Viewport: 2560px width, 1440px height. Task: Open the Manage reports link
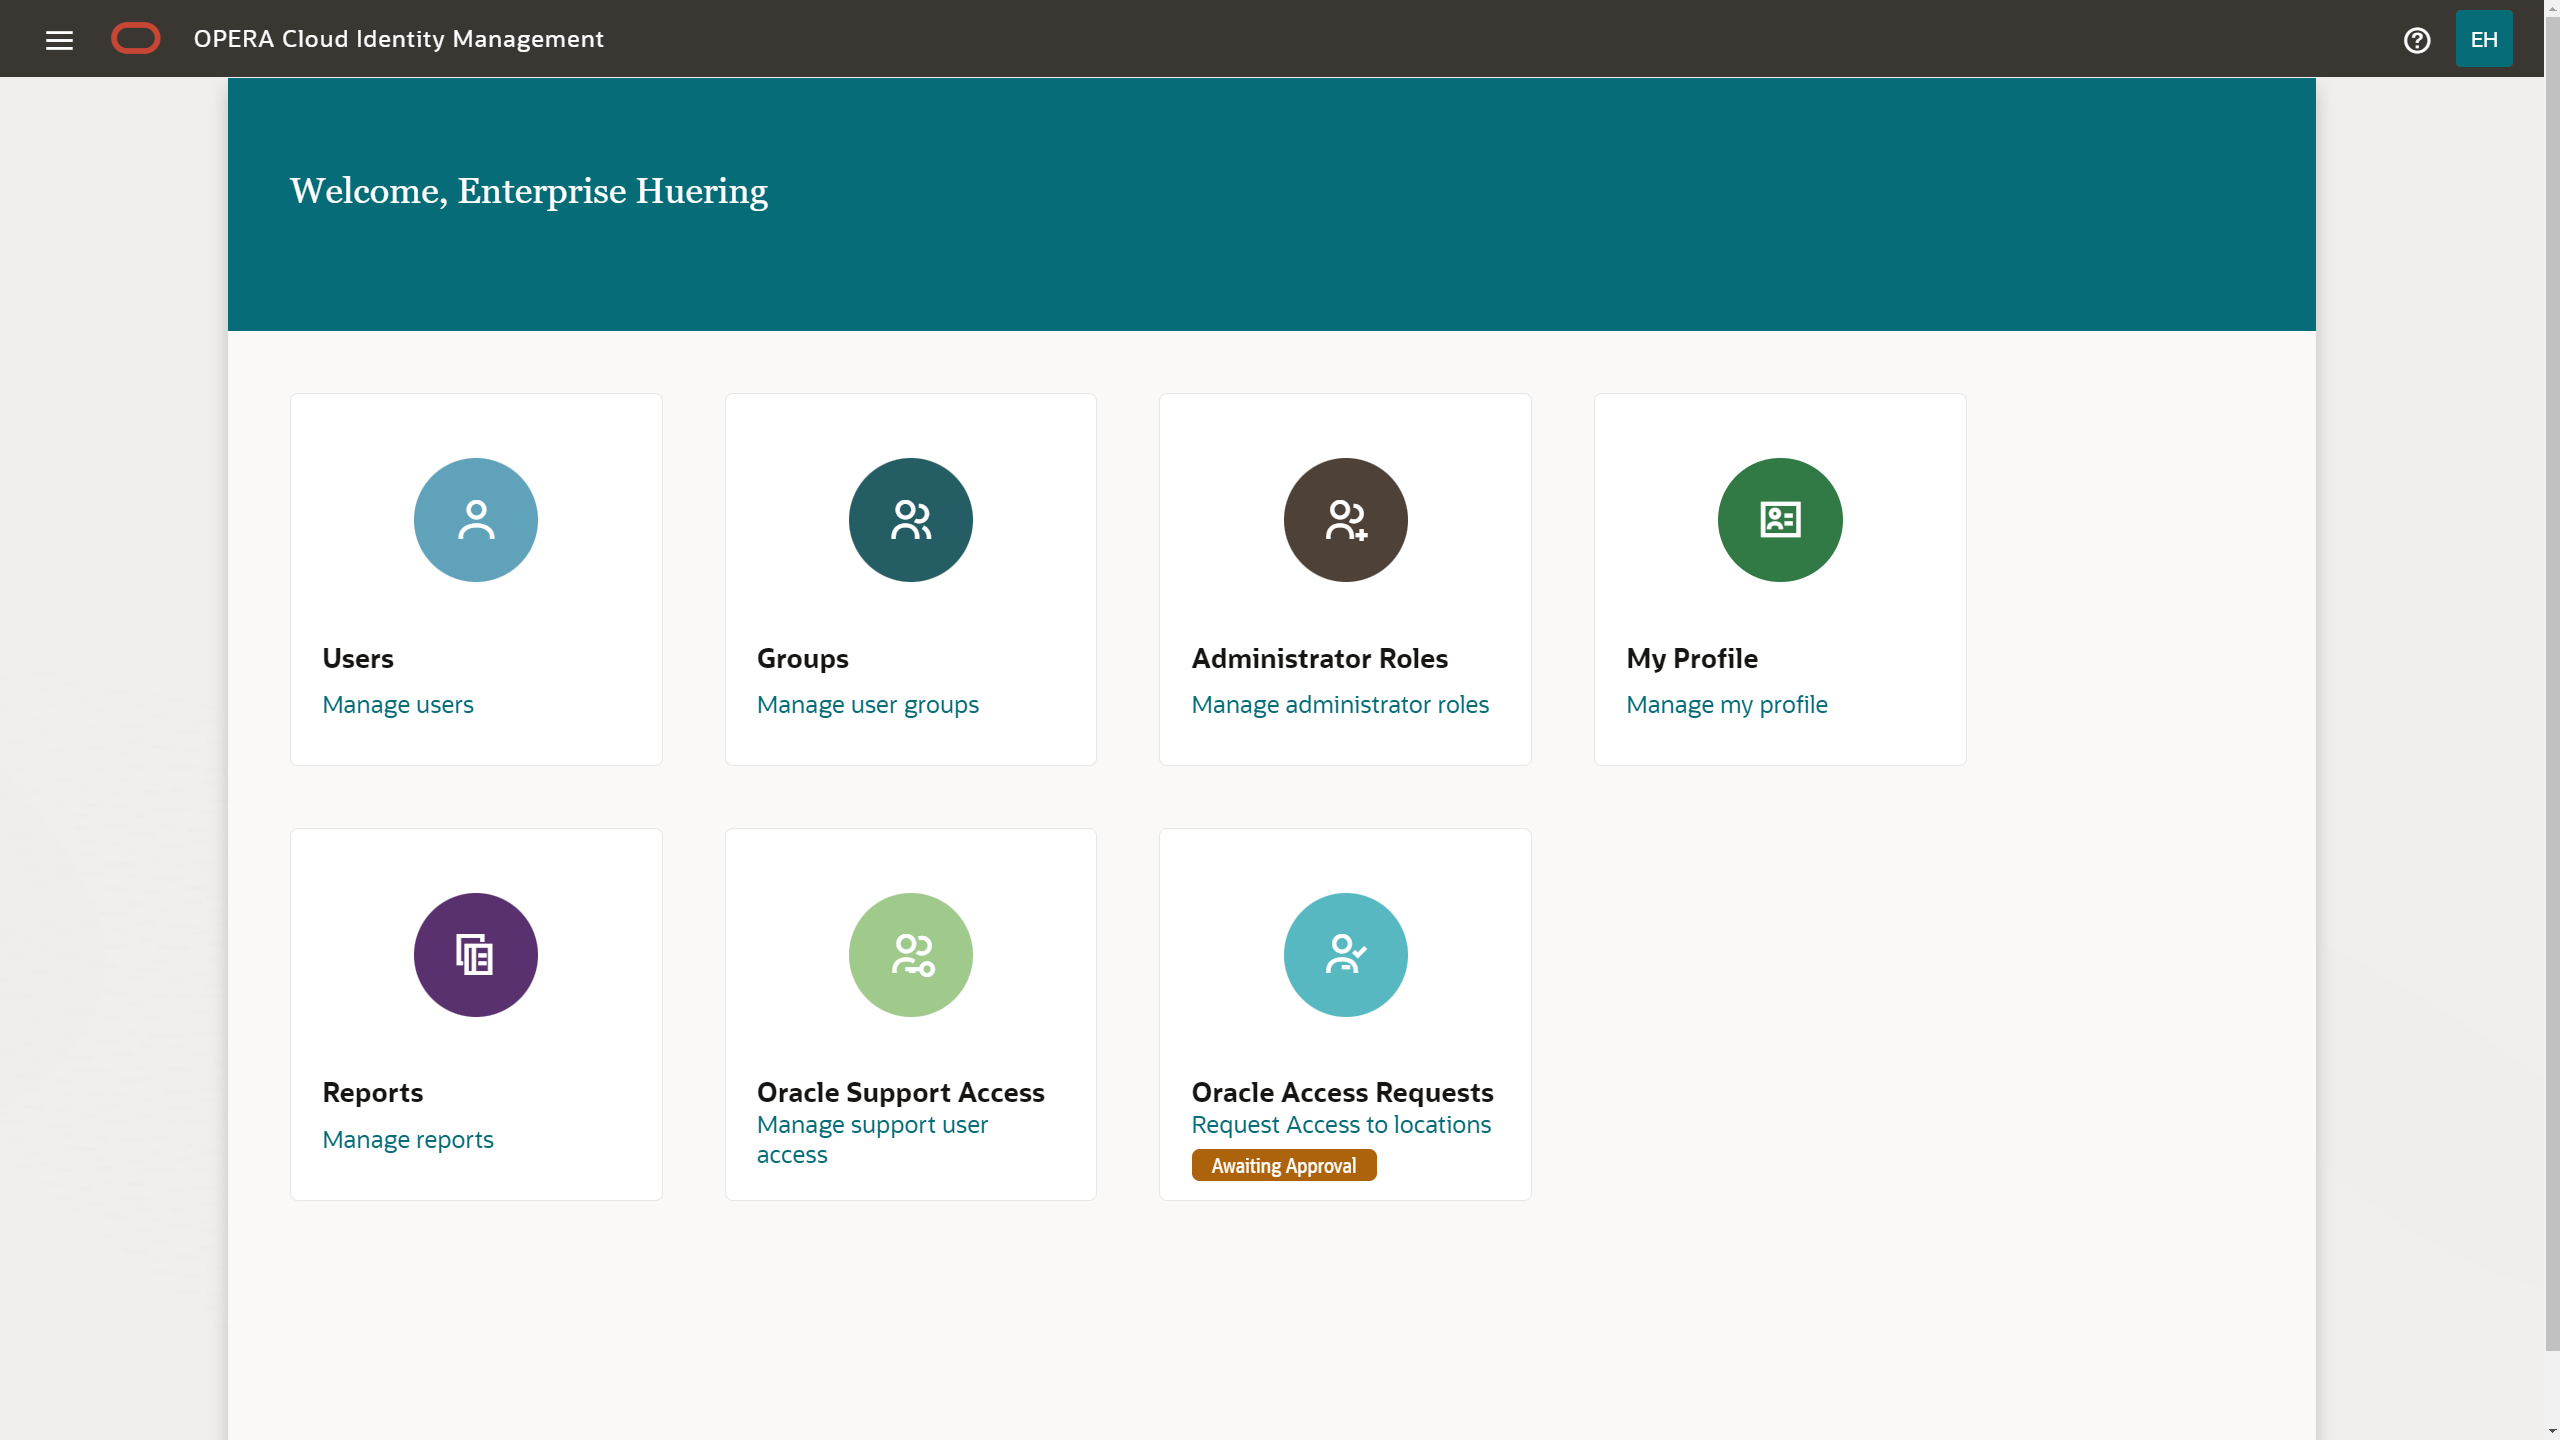tap(407, 1139)
